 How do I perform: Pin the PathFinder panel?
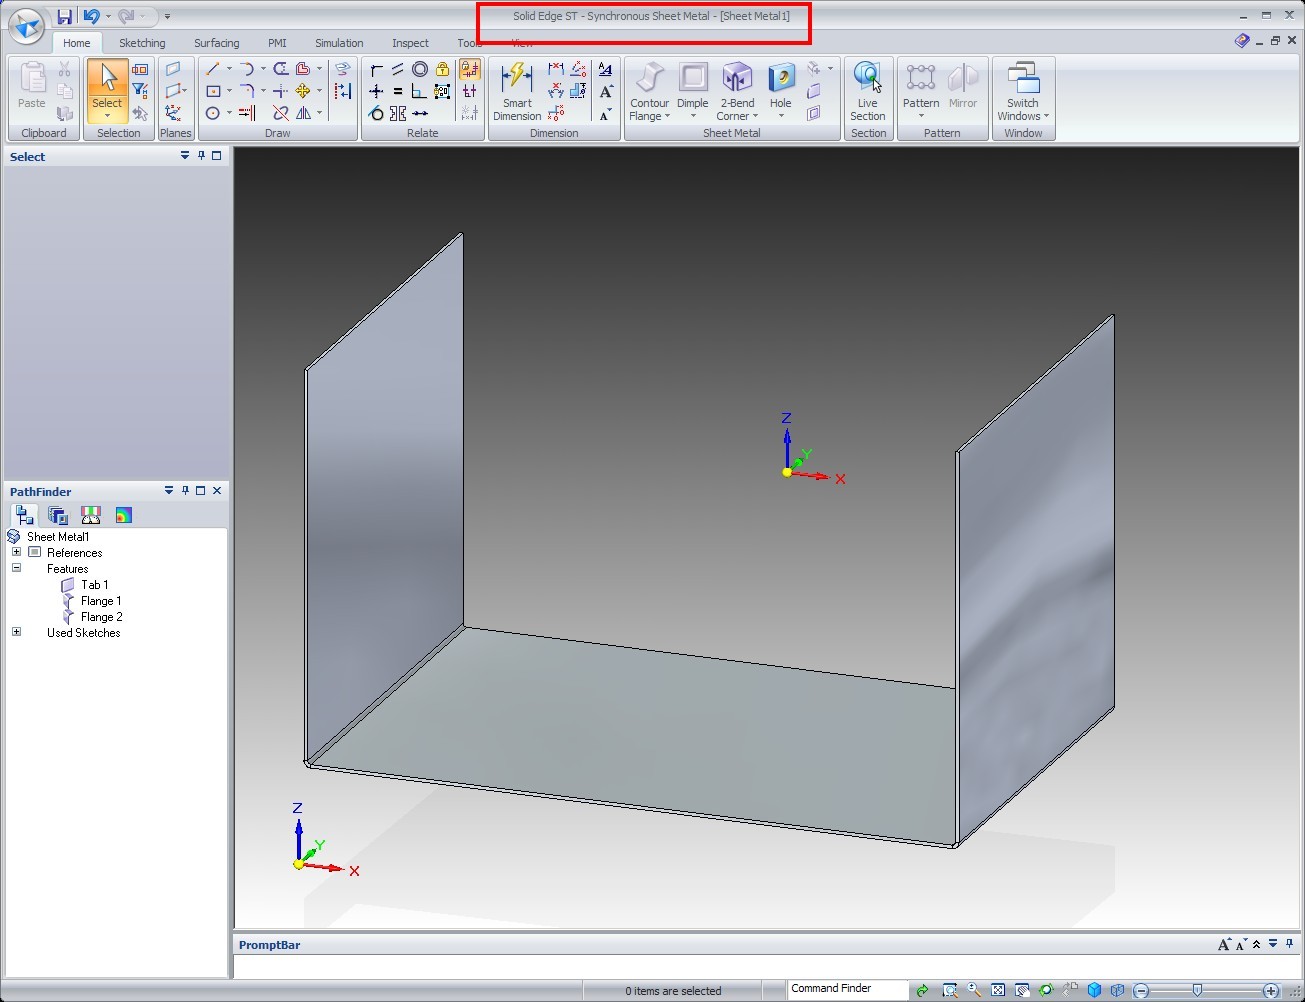[185, 491]
